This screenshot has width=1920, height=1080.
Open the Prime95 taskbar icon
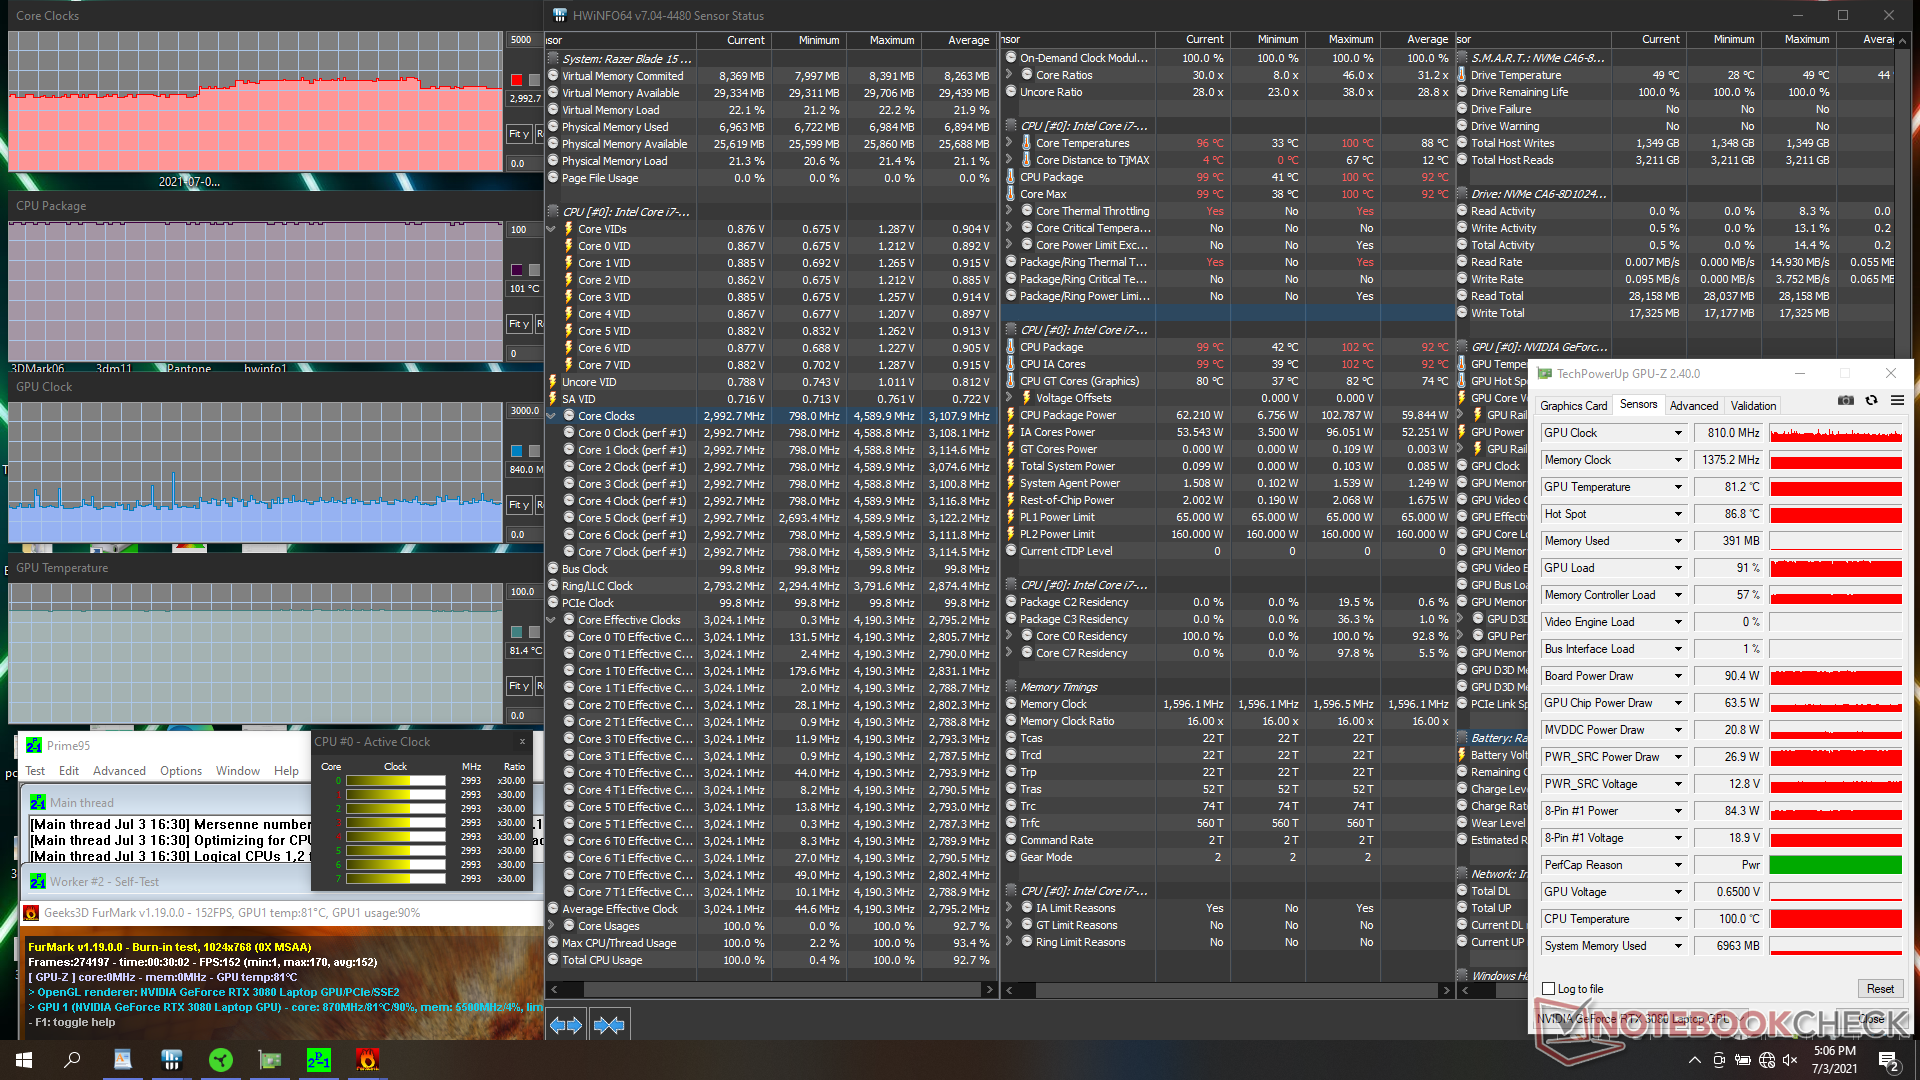coord(319,1060)
